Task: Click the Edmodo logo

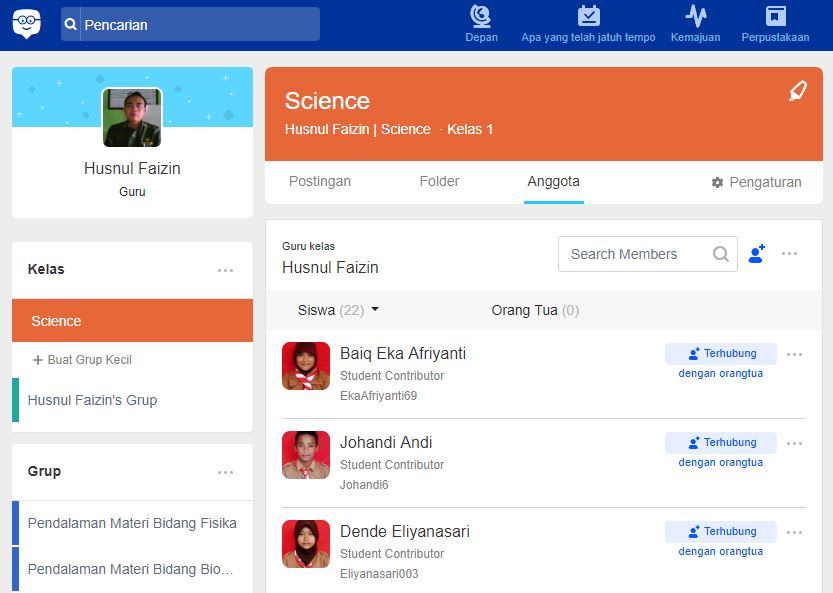Action: click(x=25, y=21)
